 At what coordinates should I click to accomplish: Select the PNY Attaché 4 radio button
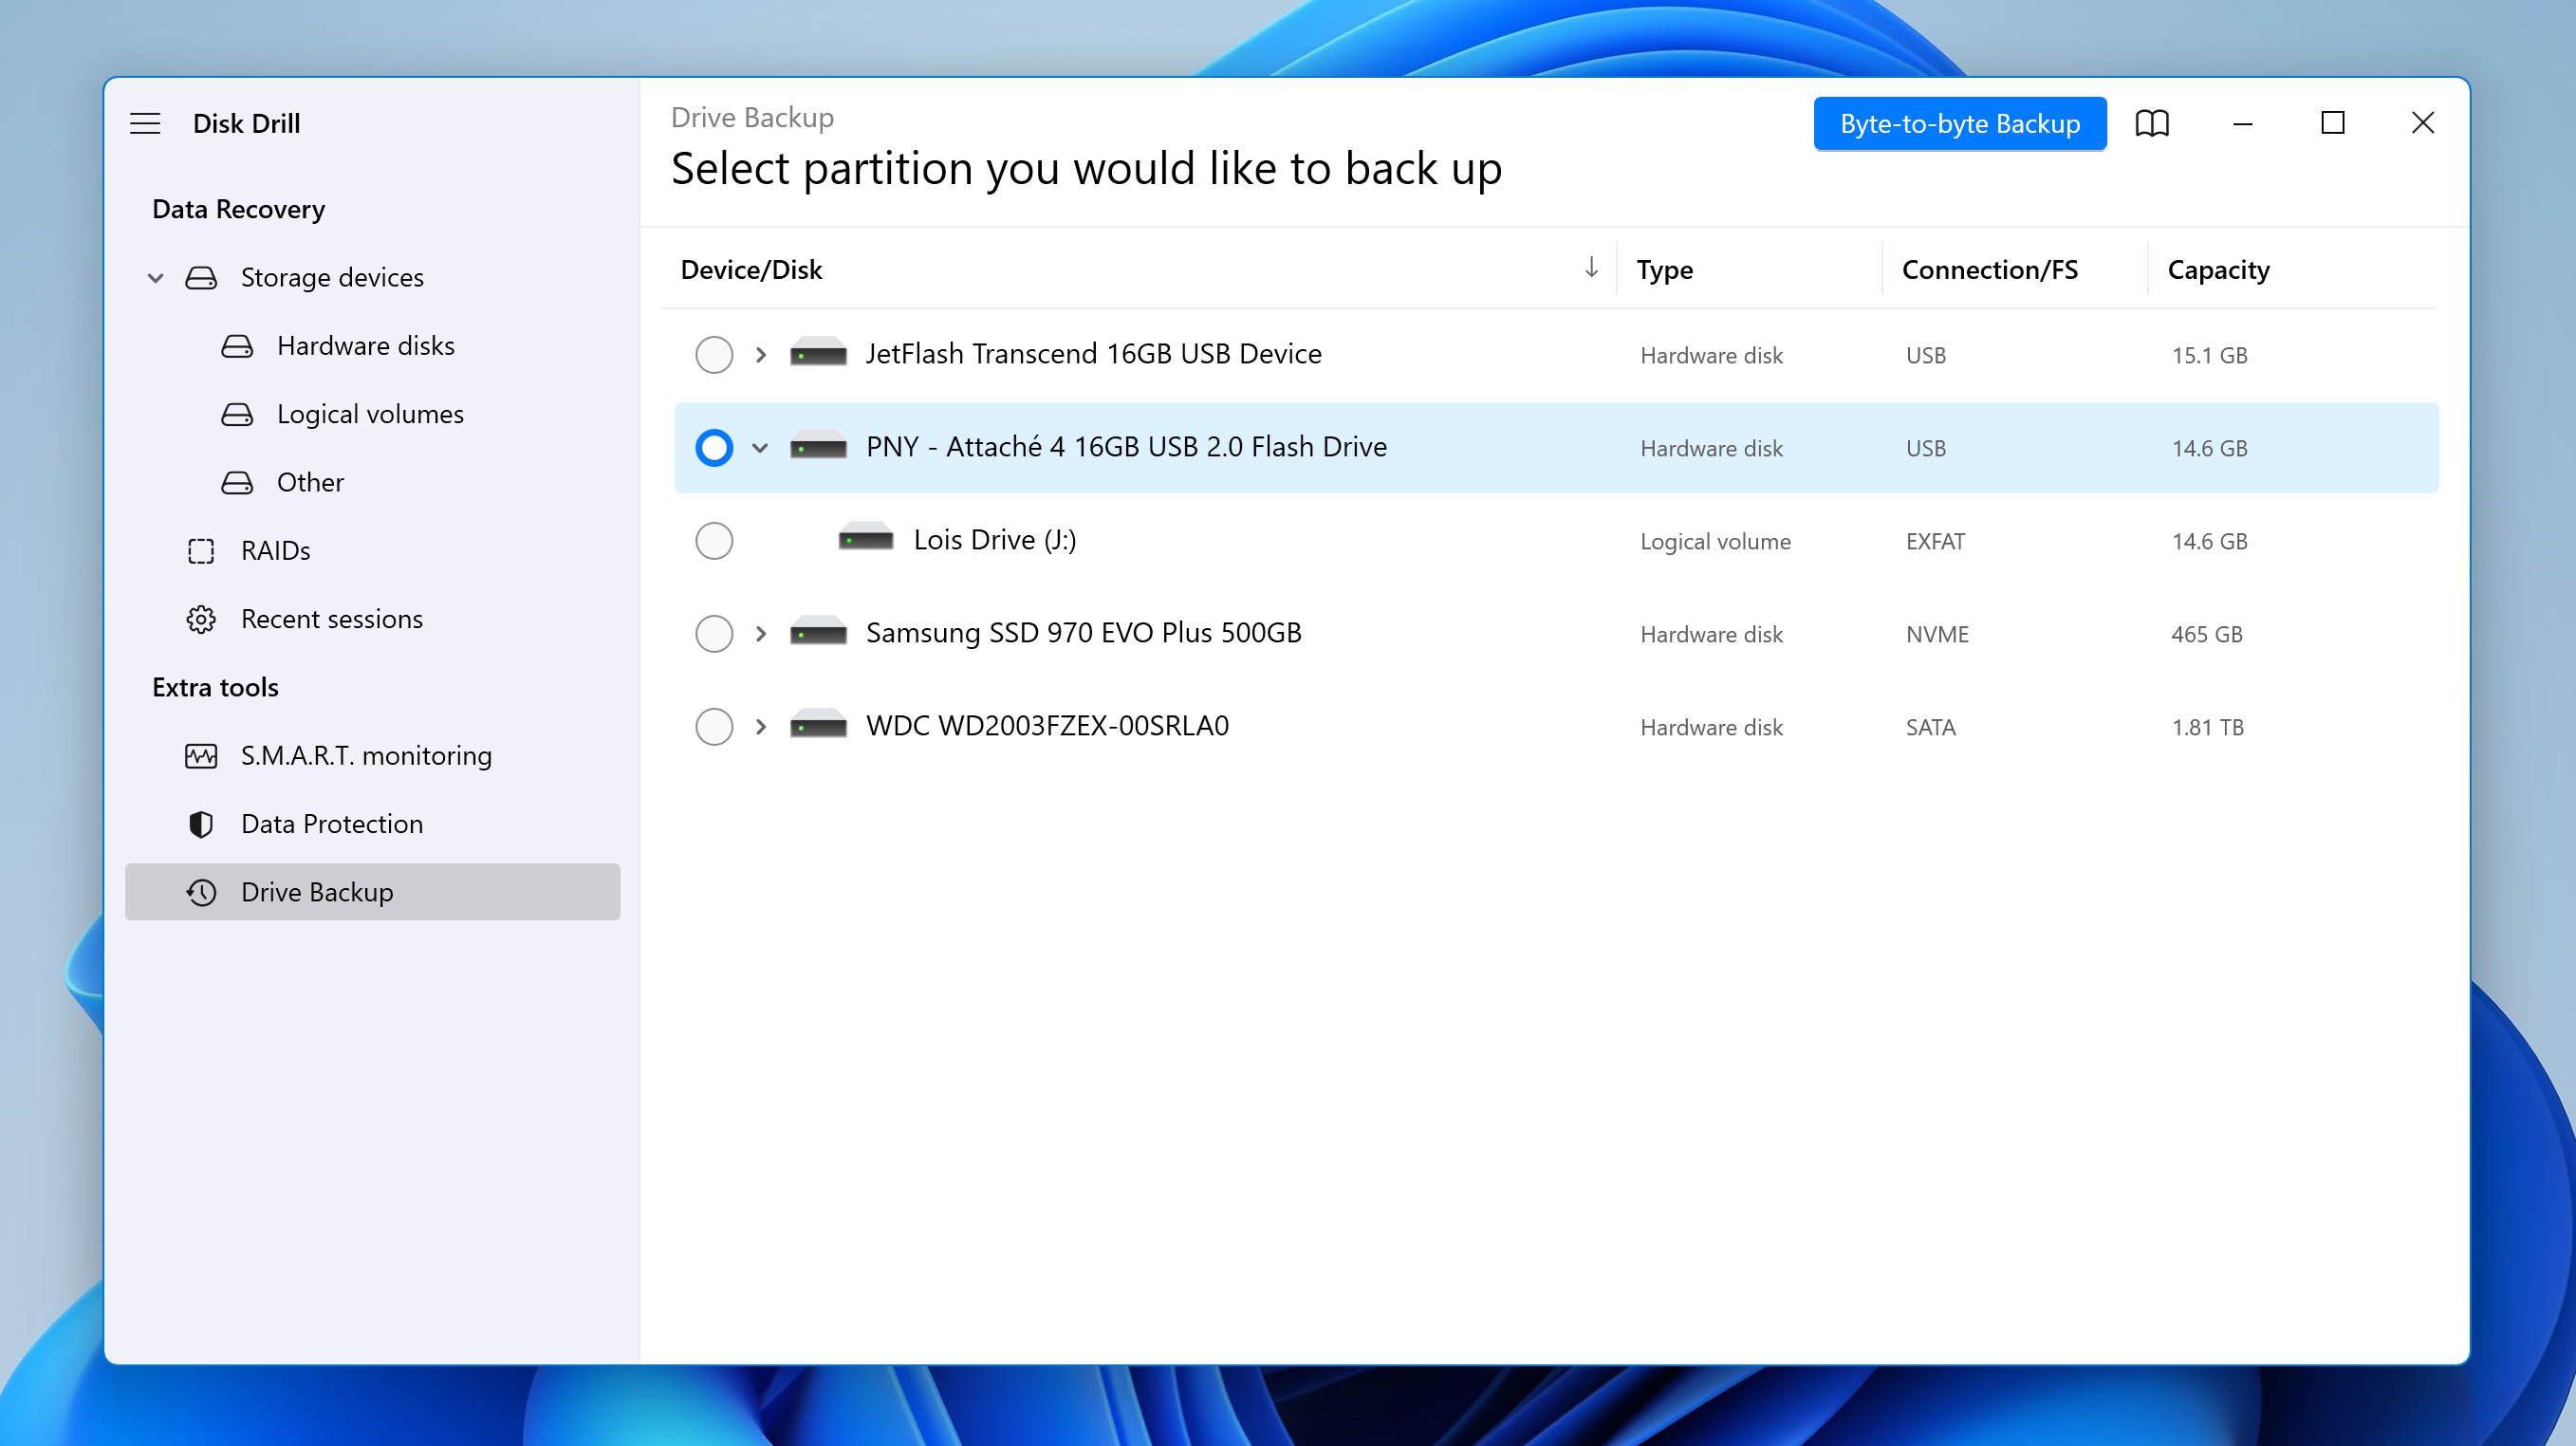pyautogui.click(x=714, y=448)
